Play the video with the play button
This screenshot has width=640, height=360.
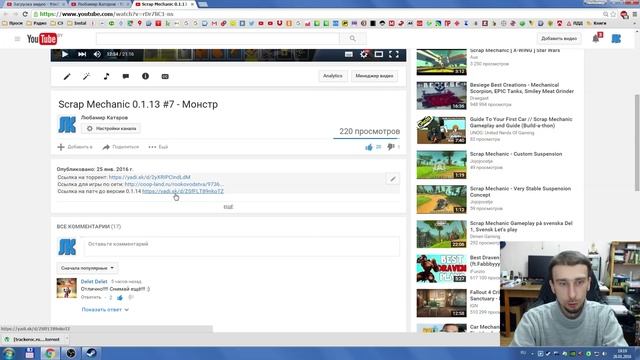[65, 54]
